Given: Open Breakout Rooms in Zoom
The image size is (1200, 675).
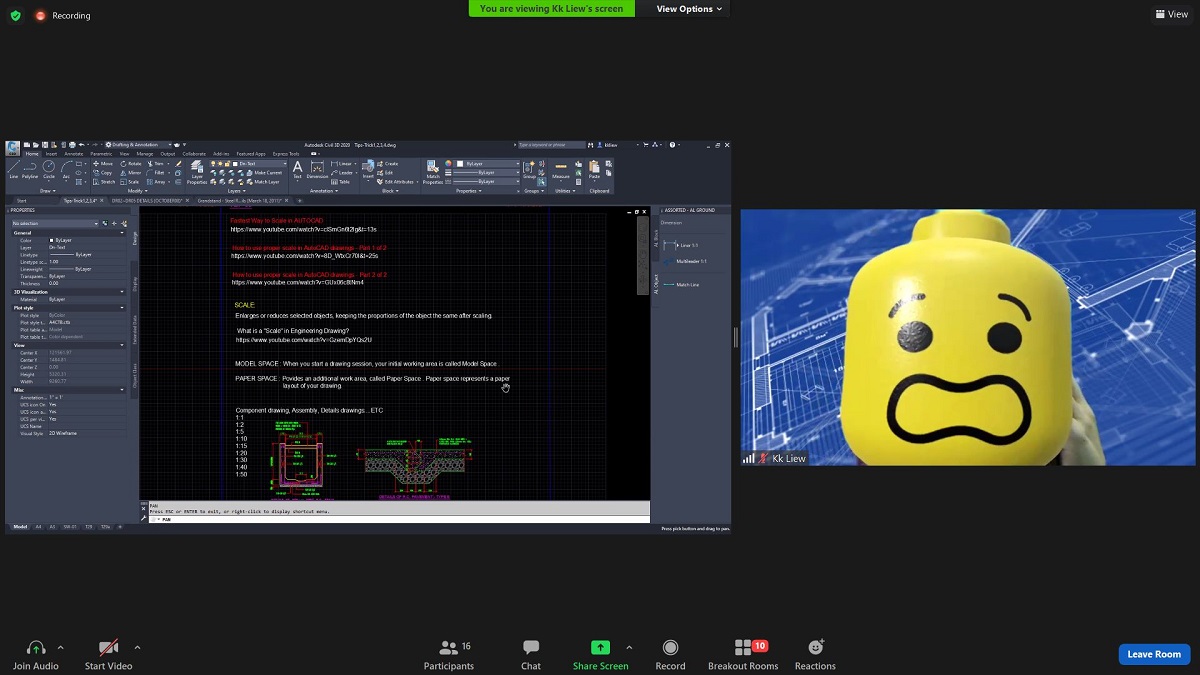Looking at the screenshot, I should (743, 654).
